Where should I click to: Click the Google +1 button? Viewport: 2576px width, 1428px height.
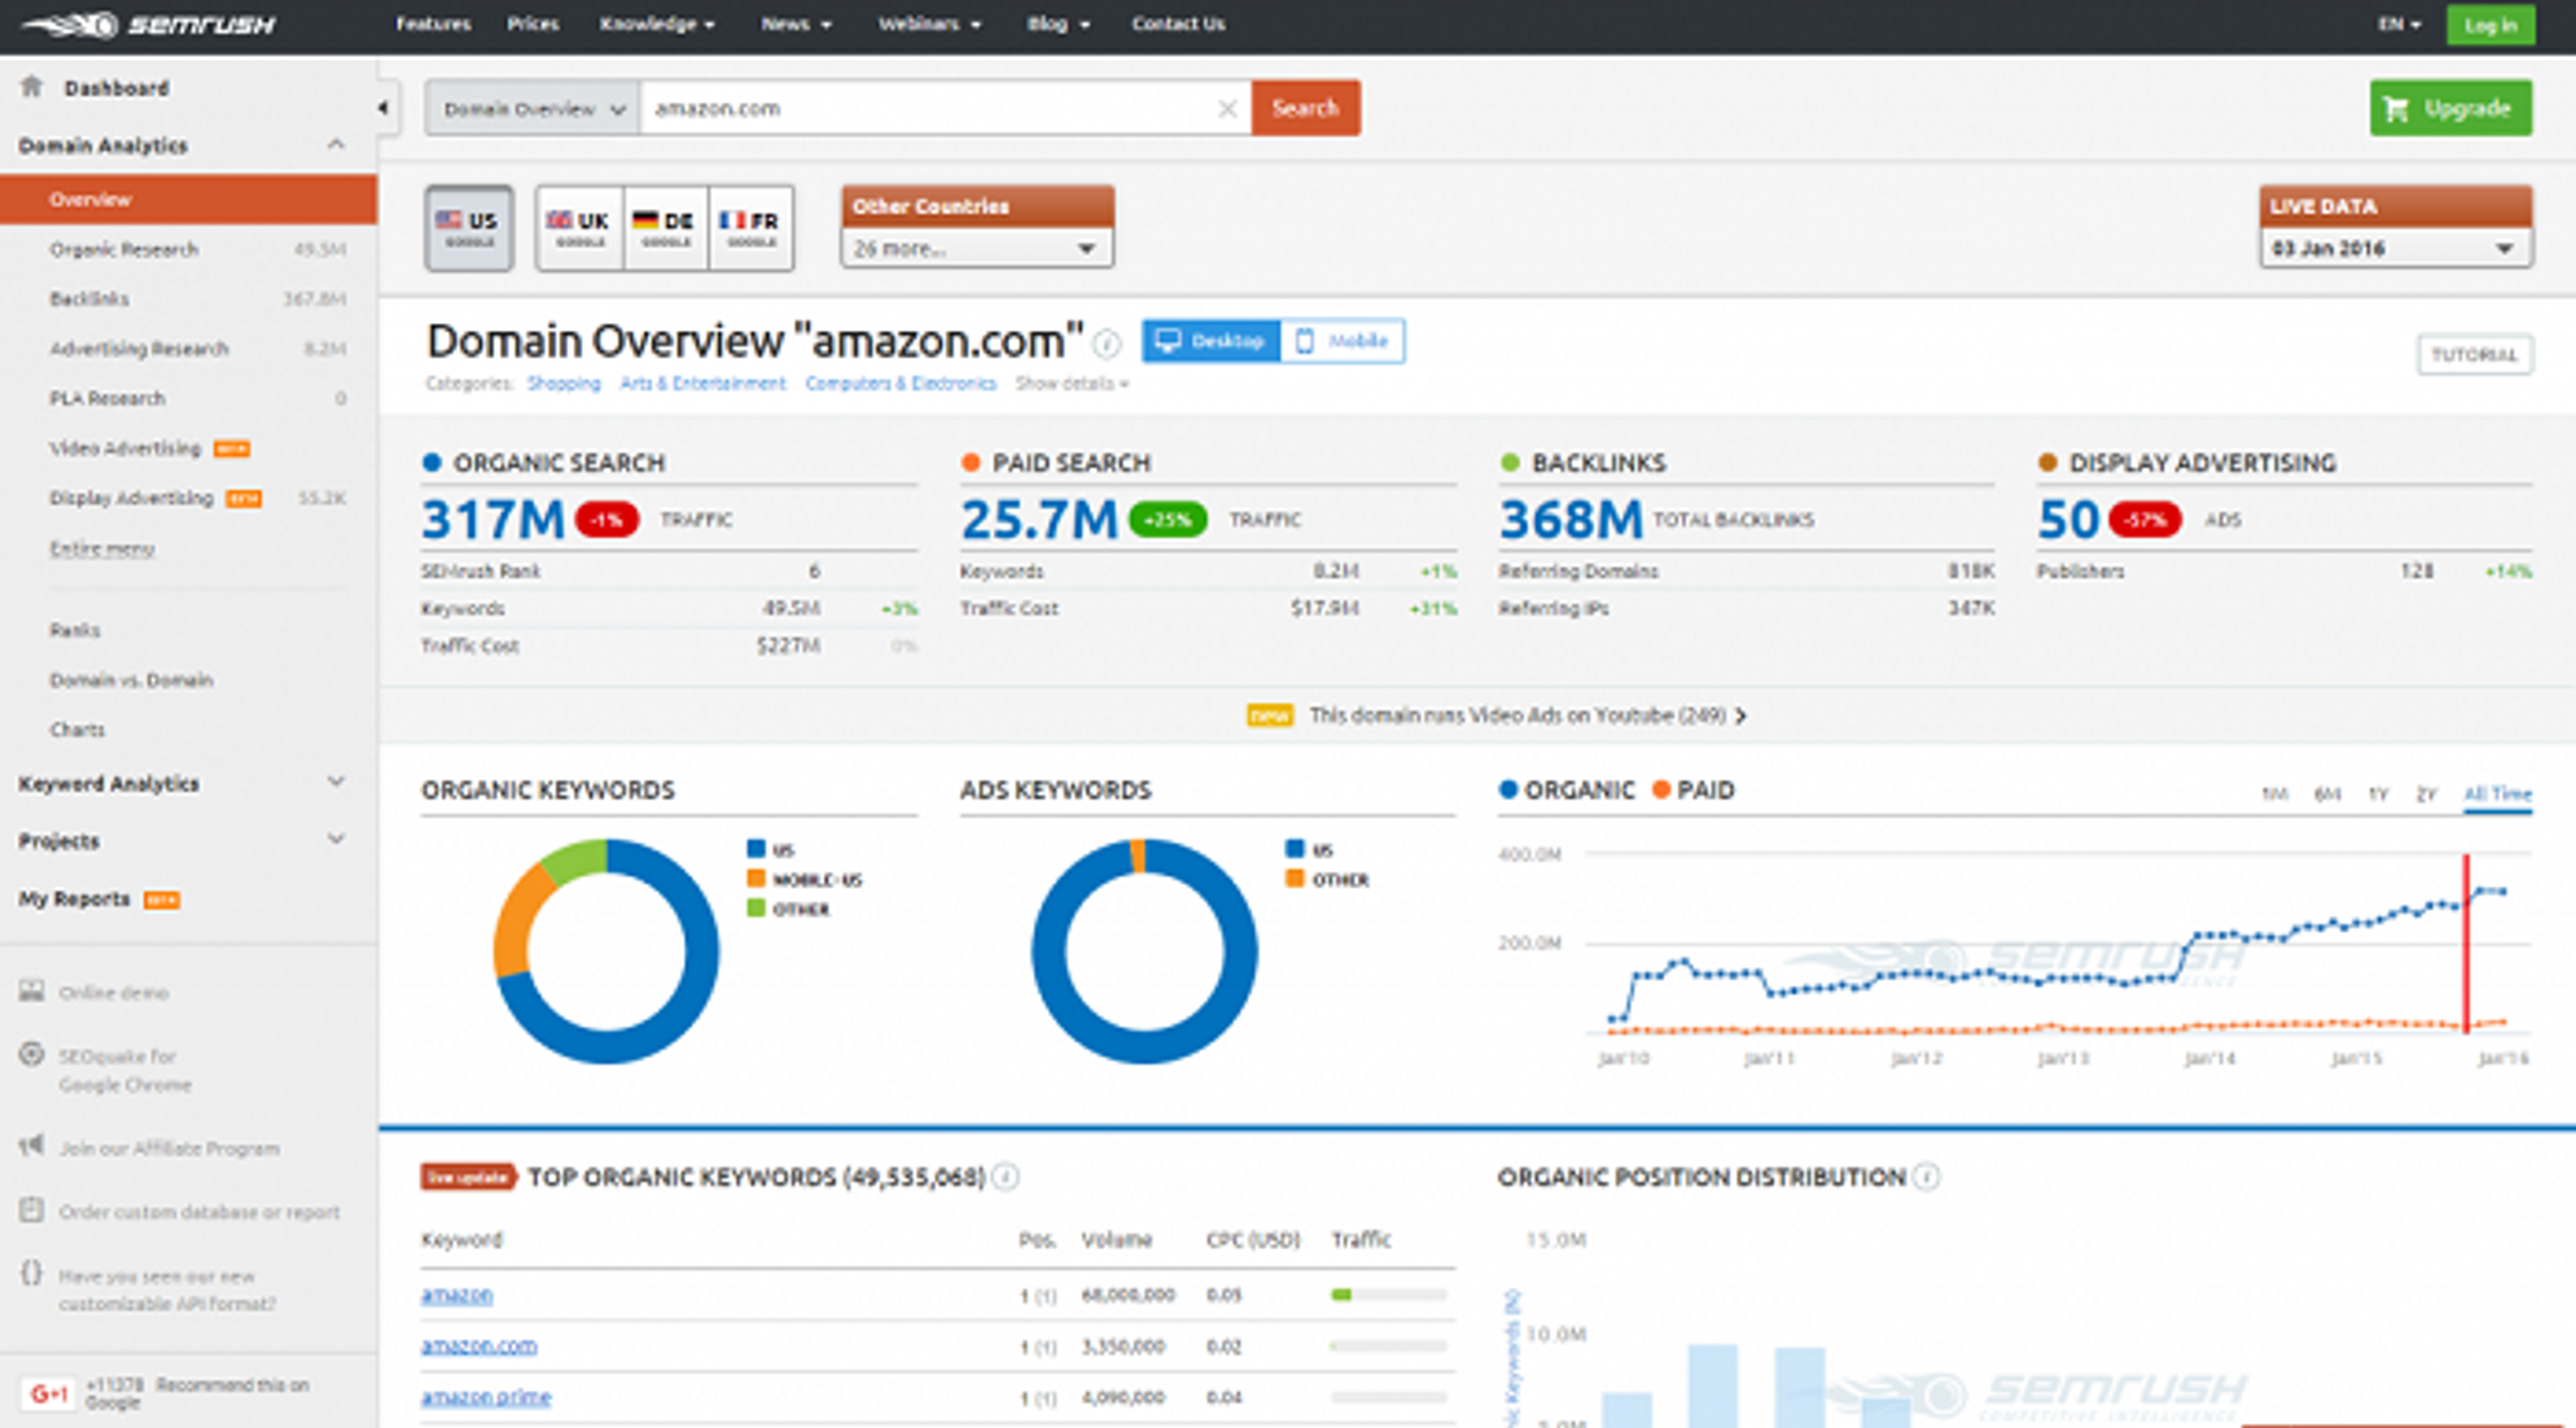point(48,1393)
